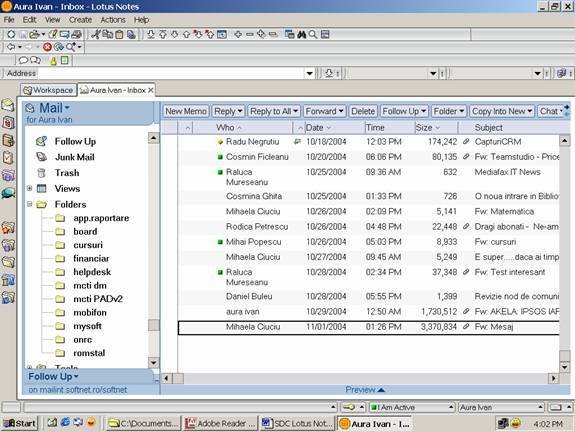Click the red Stop icon in navigation toolbar
The width and height of the screenshot is (575, 432).
pyautogui.click(x=47, y=47)
